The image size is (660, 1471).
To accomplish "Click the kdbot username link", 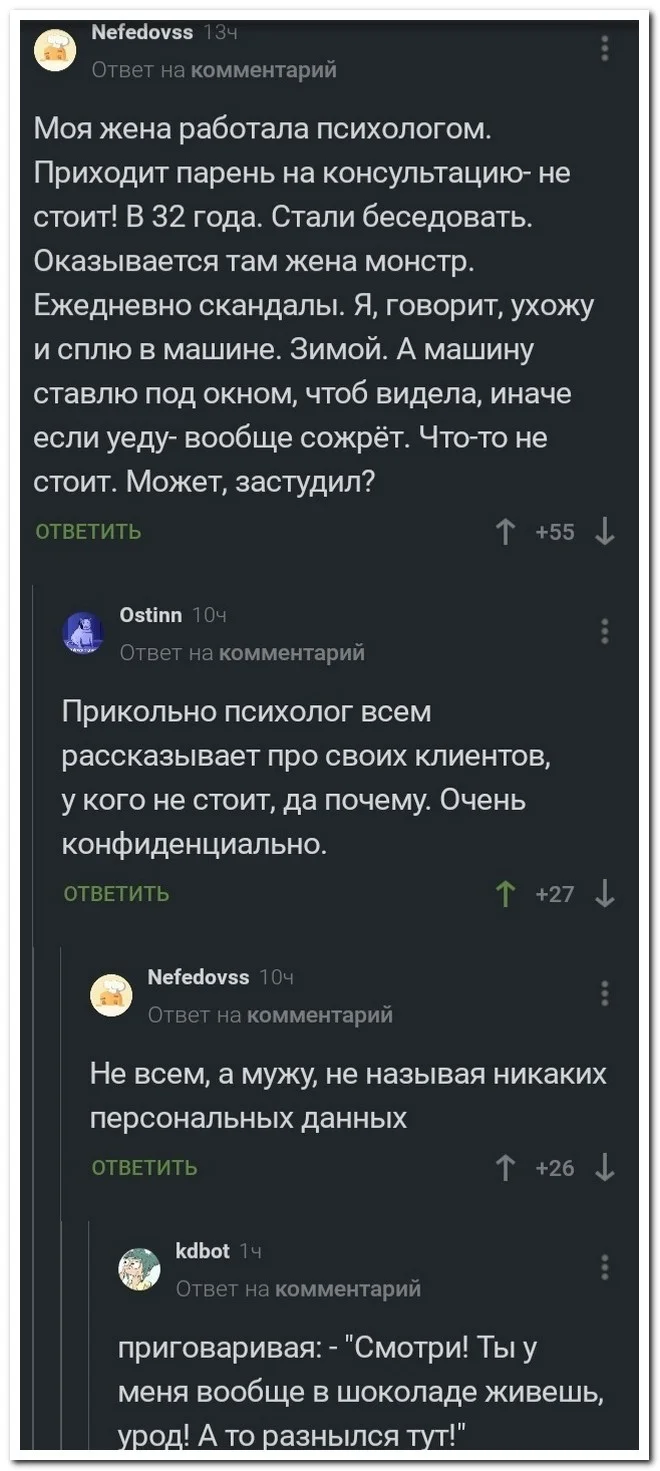I will click(202, 1251).
